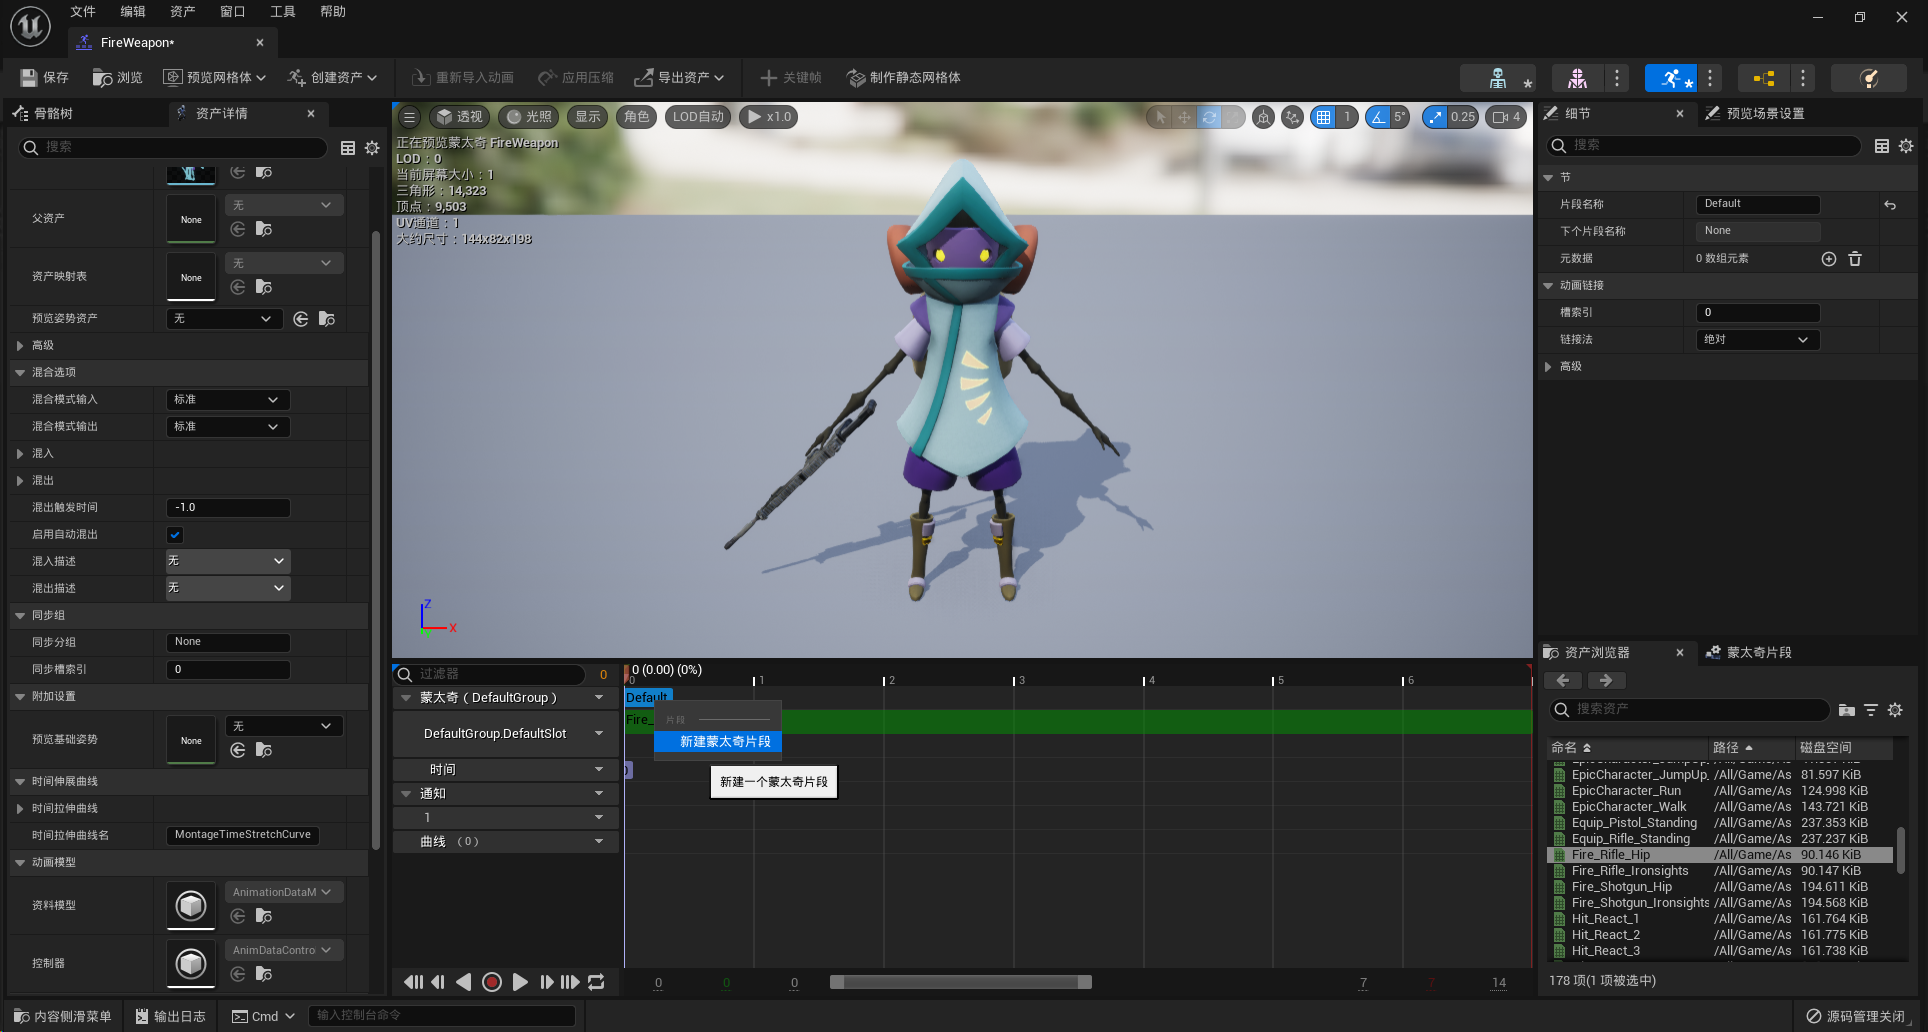Step forward one frame
The height and width of the screenshot is (1032, 1928).
click(546, 982)
